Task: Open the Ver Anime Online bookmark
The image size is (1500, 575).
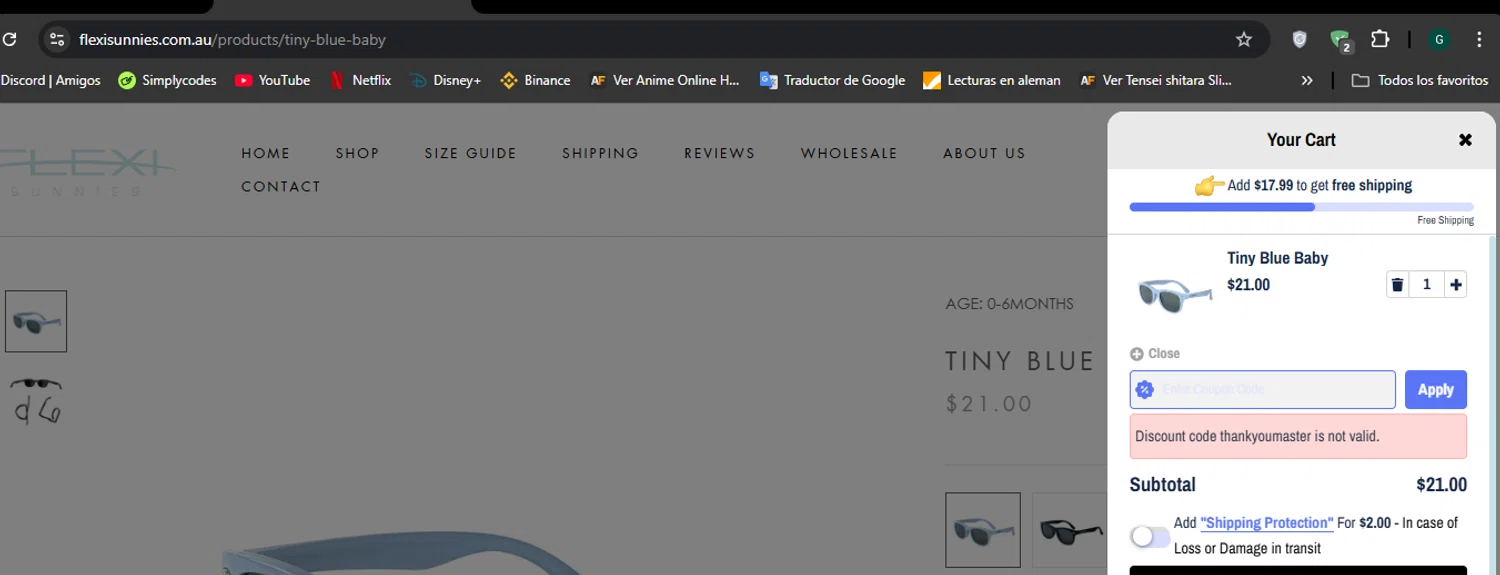Action: click(x=665, y=80)
